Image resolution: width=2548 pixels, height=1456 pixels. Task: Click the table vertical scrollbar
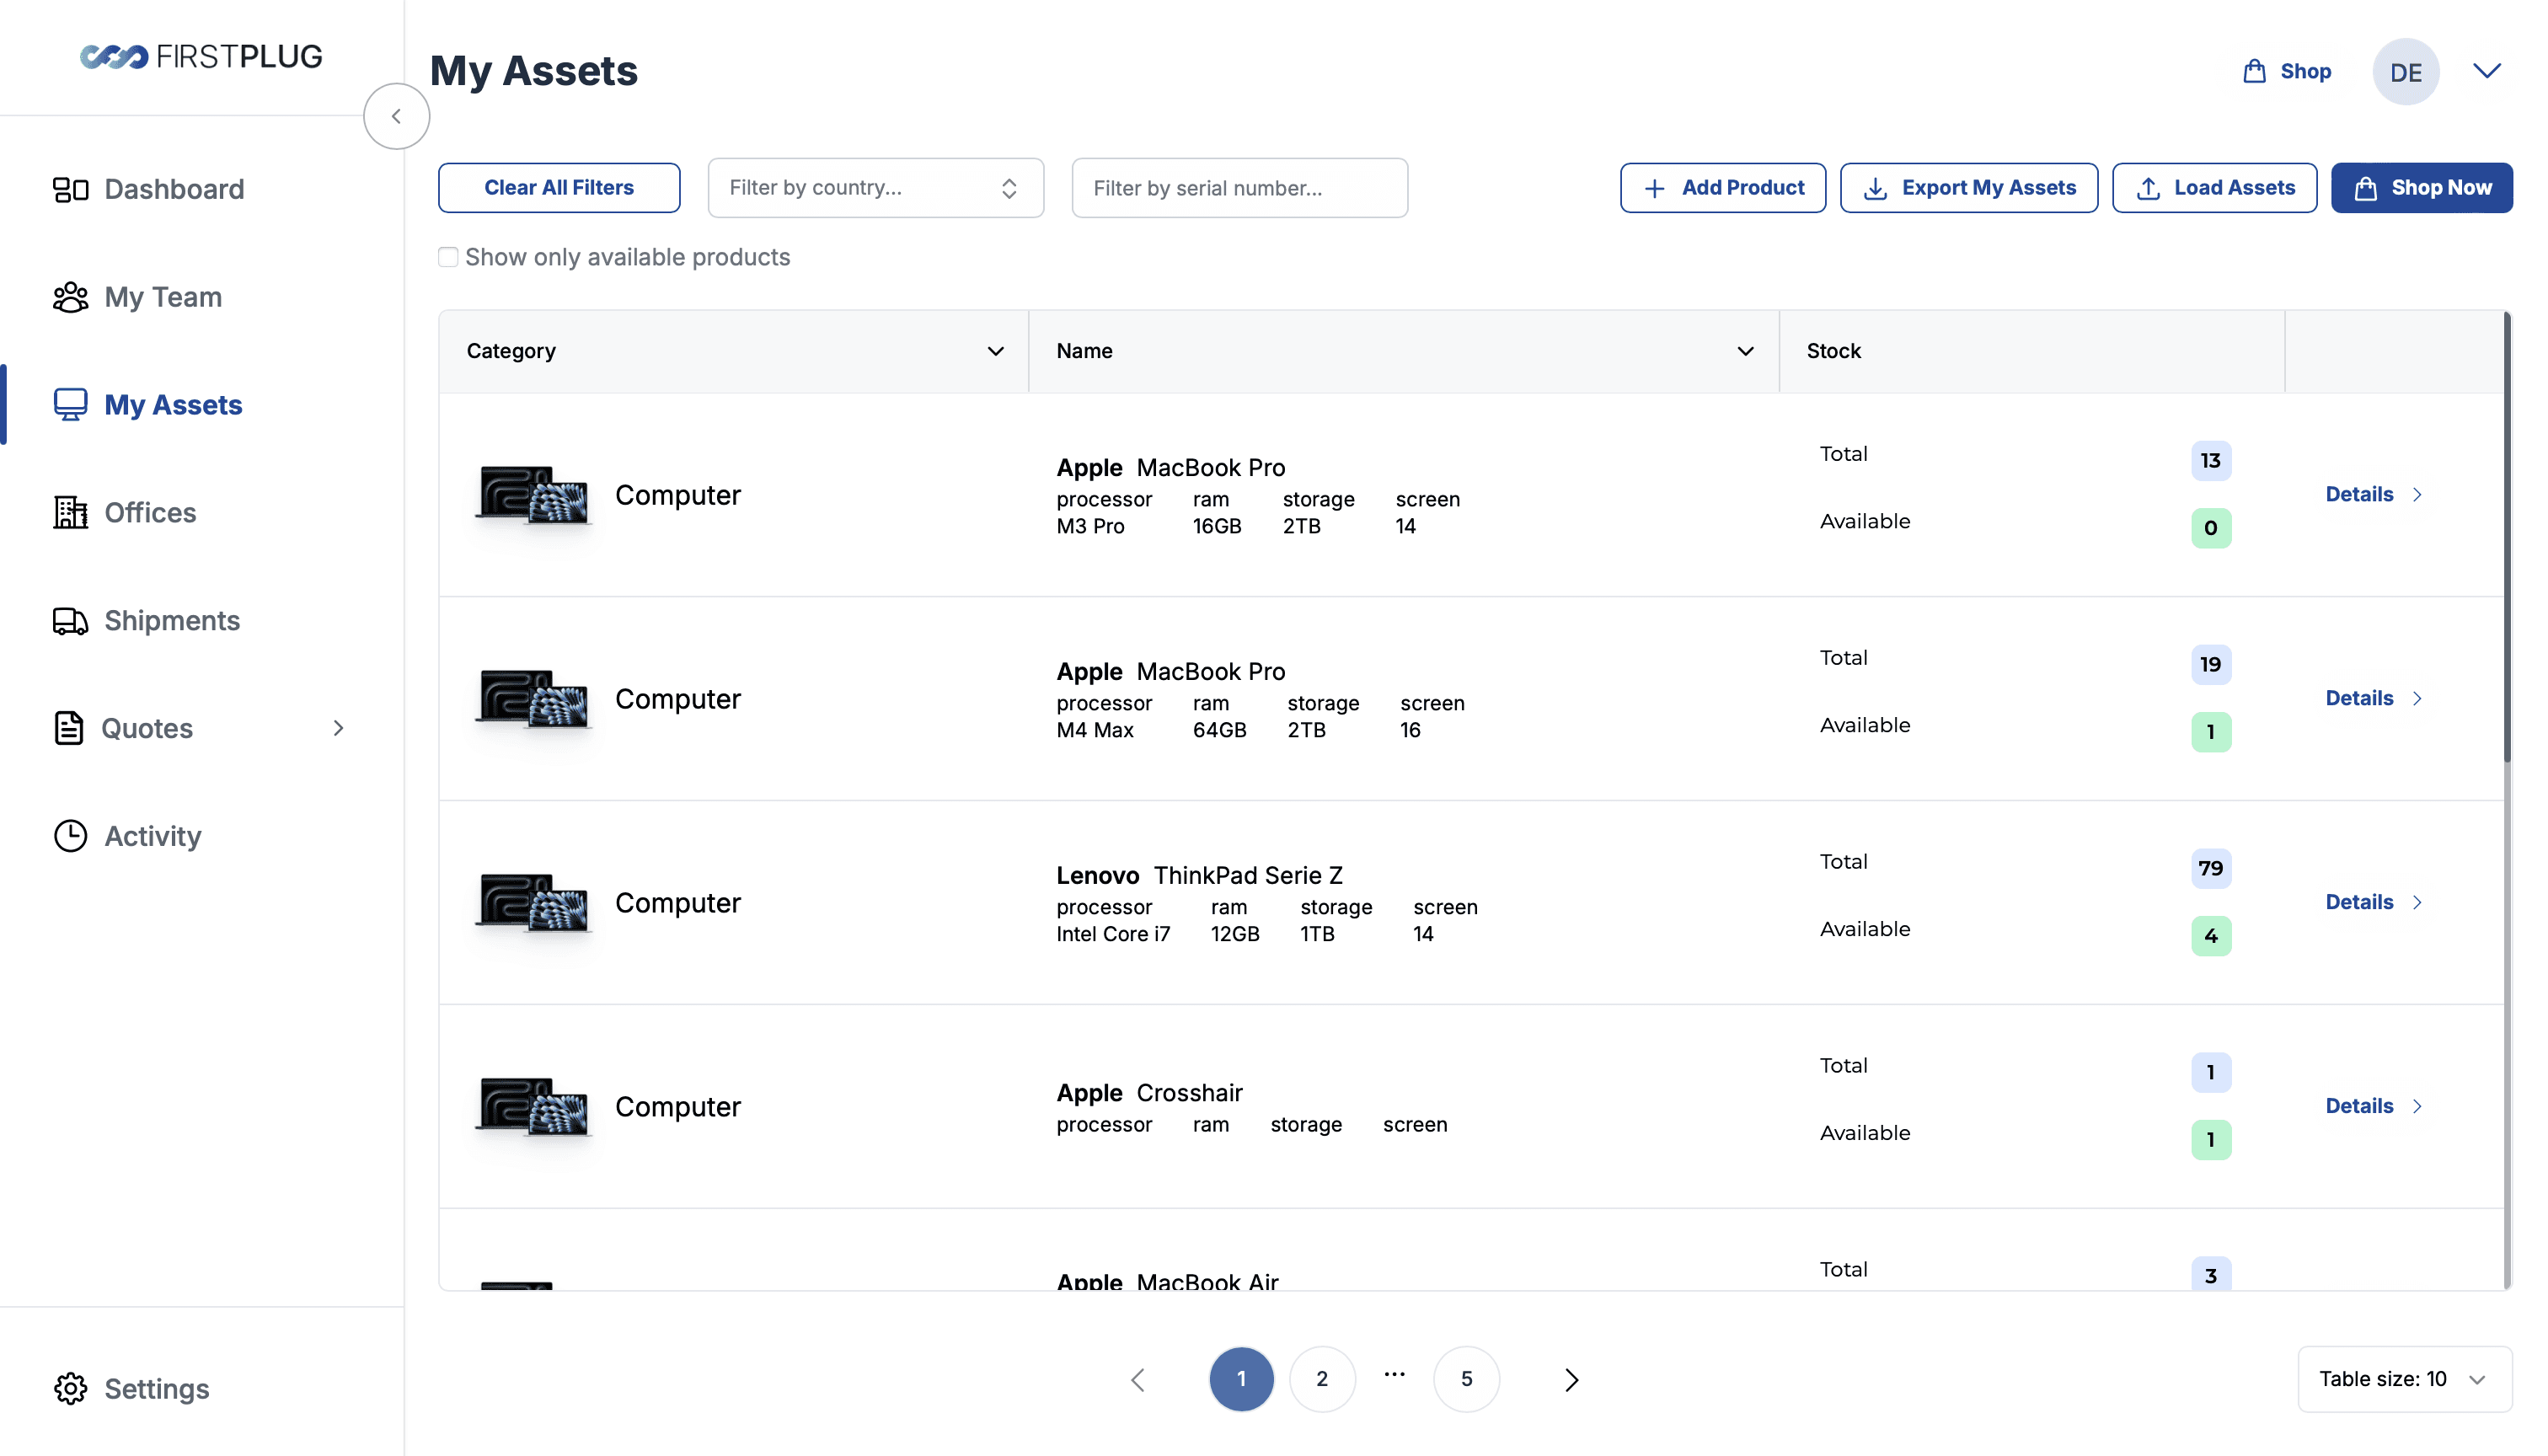pos(2506,537)
